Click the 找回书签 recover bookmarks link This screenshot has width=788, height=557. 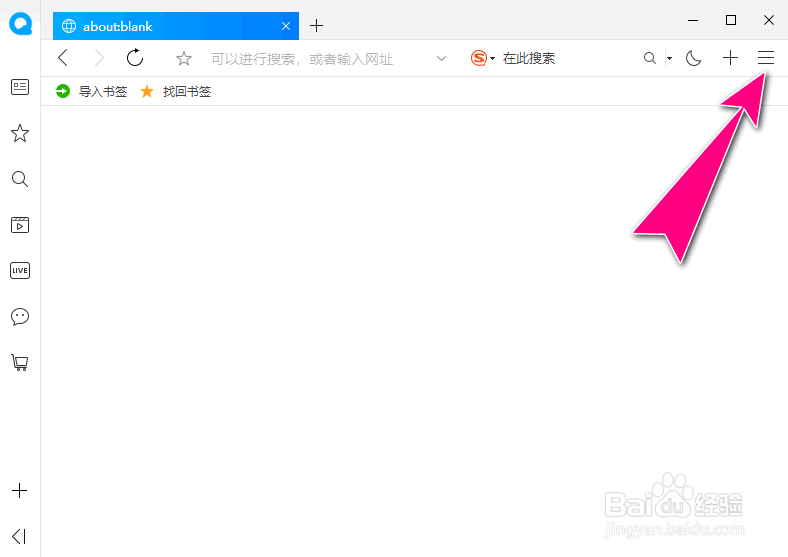pyautogui.click(x=175, y=91)
